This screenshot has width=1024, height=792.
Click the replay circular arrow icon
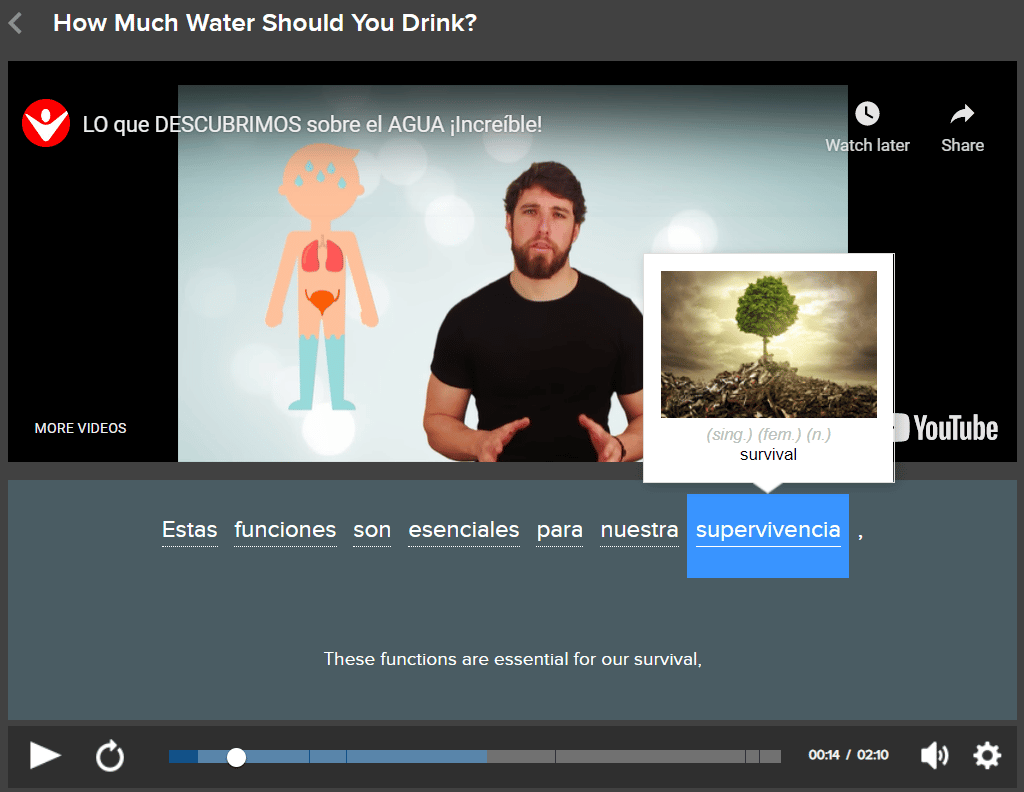(x=110, y=756)
